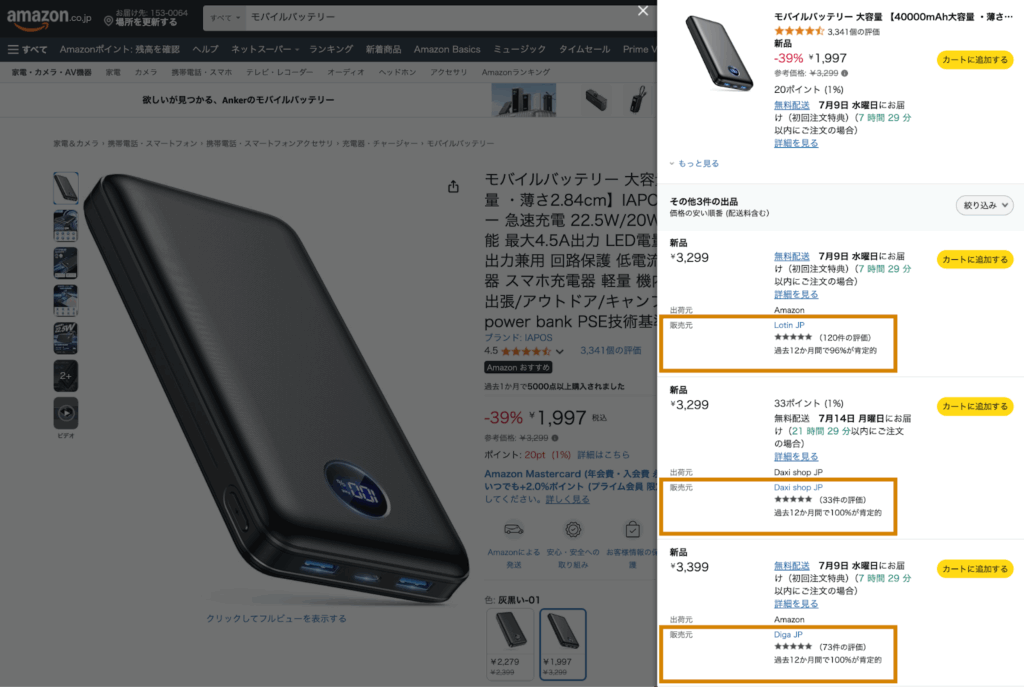
Task: Open the 2+ more images thumbnail
Action: pyautogui.click(x=66, y=375)
